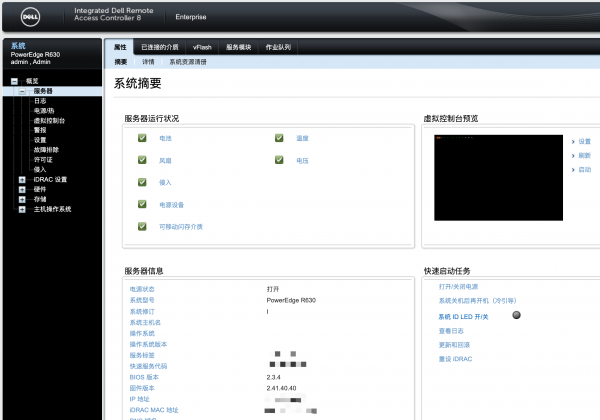The image size is (600, 420).
Task: Toggle 系统 ID LED 开/关
Action: [x=463, y=317]
